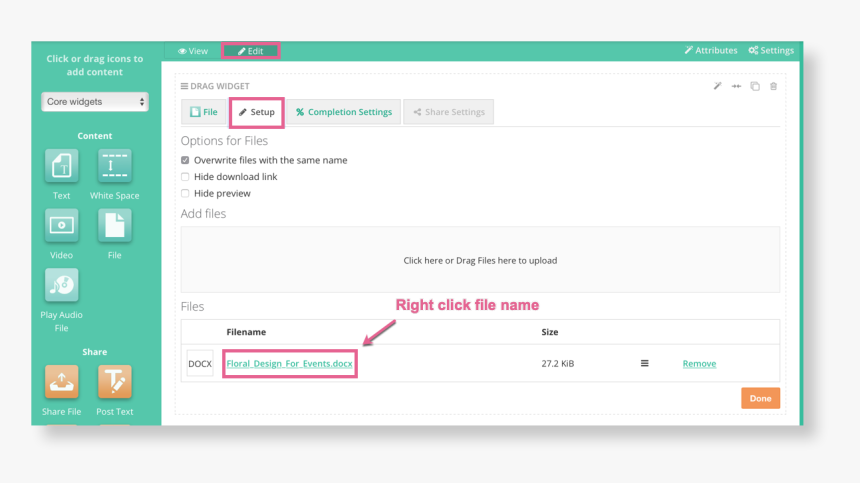Select the Play Audio File widget
This screenshot has height=483, width=860.
tap(62, 285)
